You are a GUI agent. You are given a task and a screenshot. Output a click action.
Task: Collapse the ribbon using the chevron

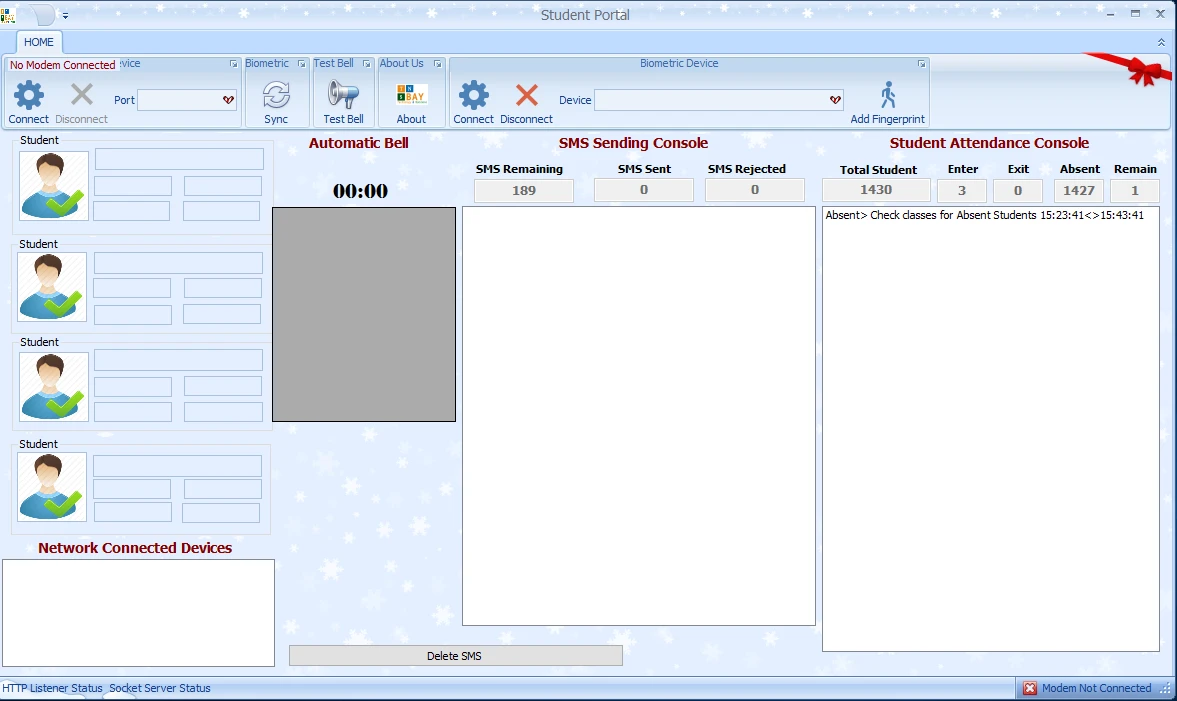(x=1161, y=42)
